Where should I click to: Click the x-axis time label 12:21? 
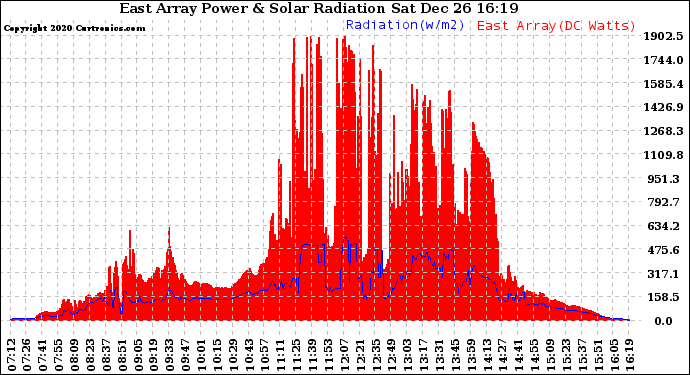click(x=360, y=355)
